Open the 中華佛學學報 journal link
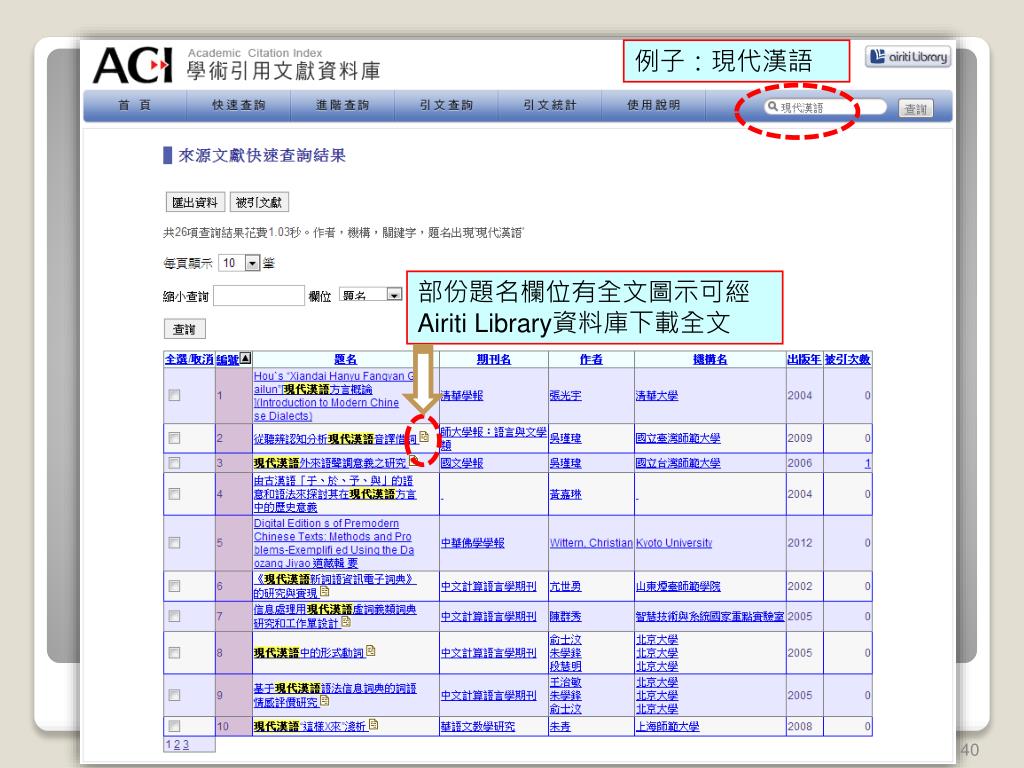 pyautogui.click(x=472, y=543)
